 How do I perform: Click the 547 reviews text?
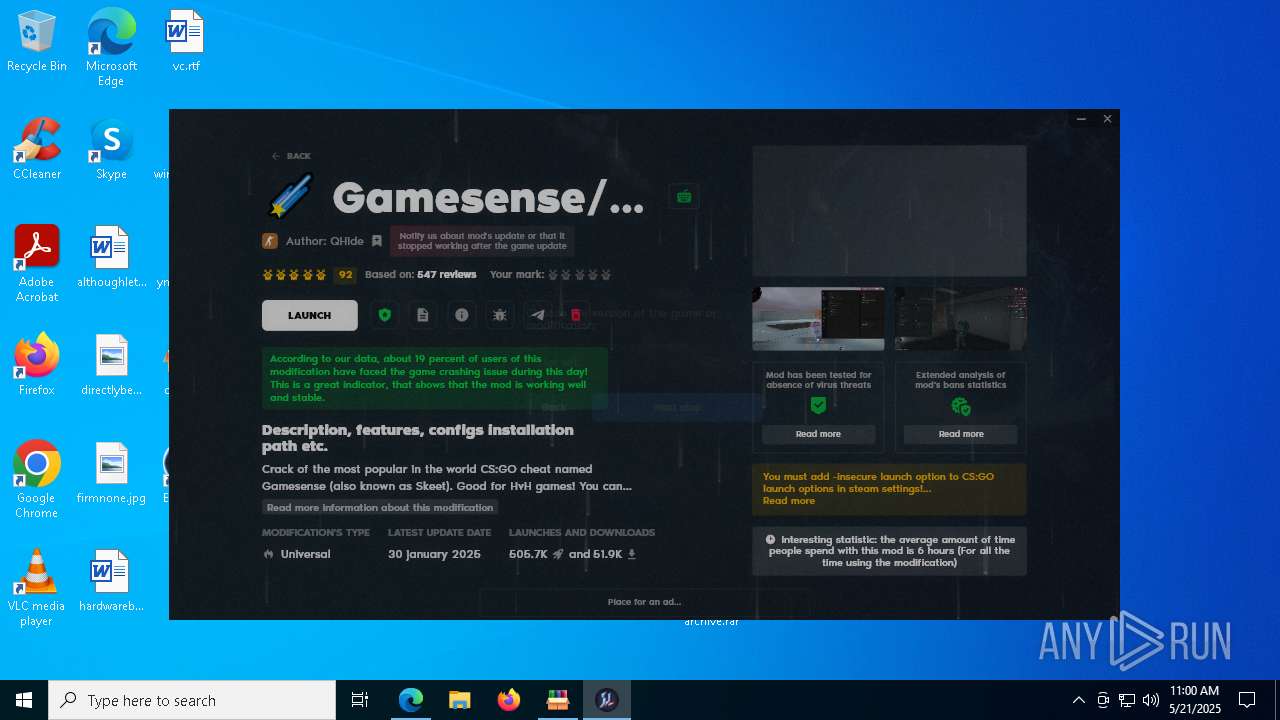pos(446,274)
